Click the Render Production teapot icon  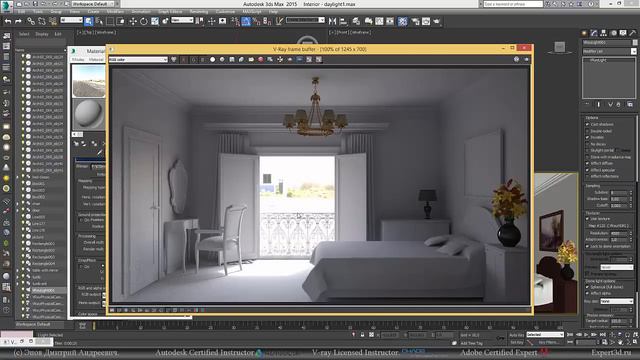tap(437, 21)
